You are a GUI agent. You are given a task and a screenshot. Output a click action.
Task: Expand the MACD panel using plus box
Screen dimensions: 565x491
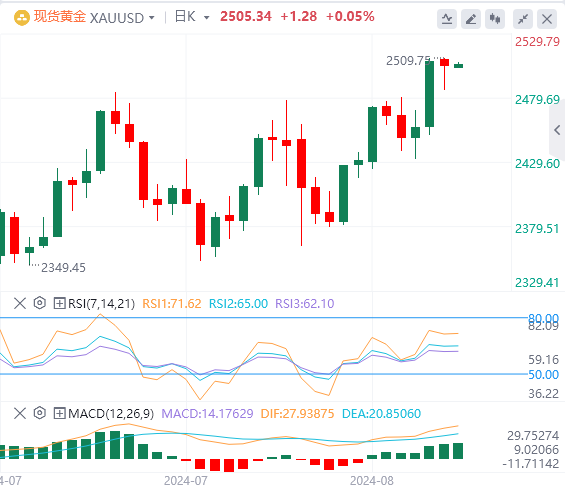[x=59, y=413]
